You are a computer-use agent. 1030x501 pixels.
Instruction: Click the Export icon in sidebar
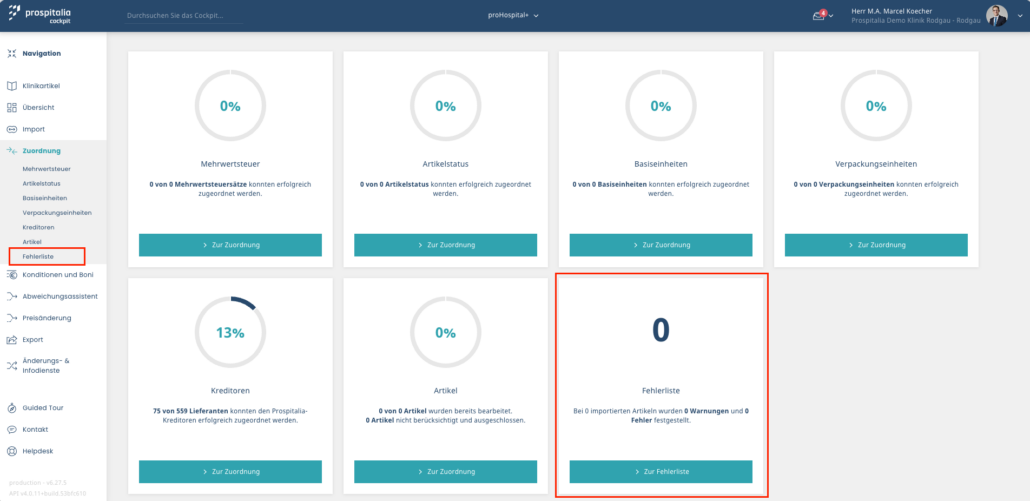click(11, 340)
